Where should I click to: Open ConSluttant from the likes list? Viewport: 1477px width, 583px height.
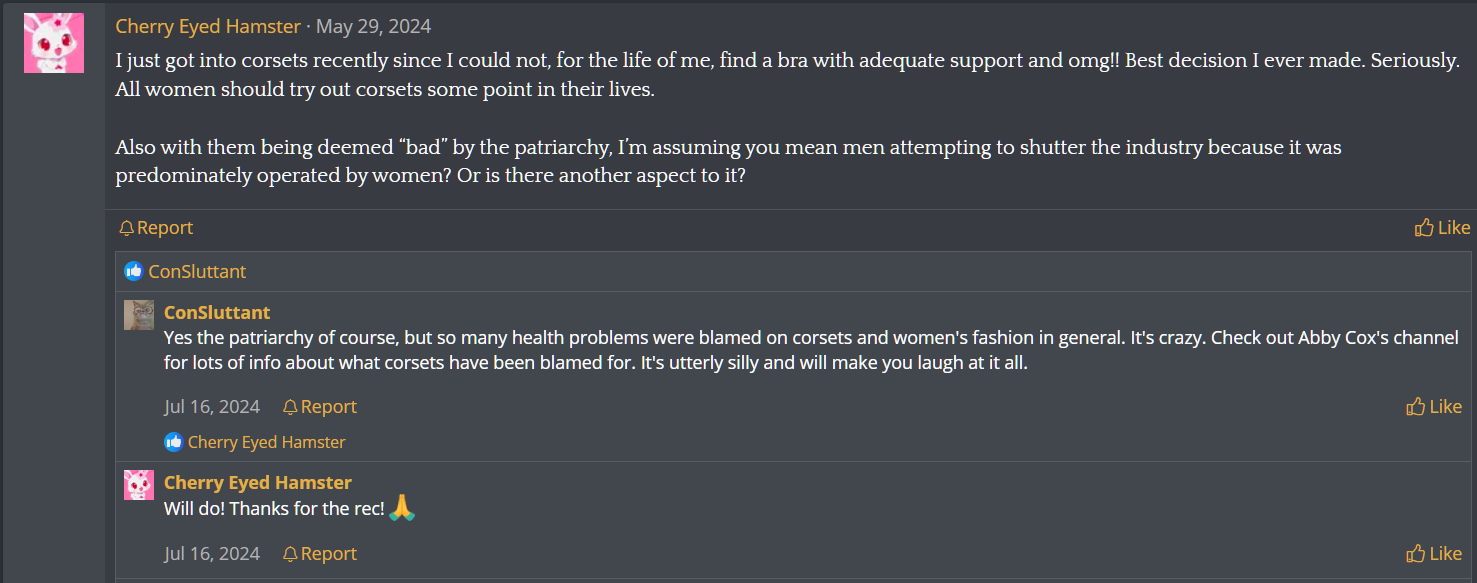[x=197, y=271]
